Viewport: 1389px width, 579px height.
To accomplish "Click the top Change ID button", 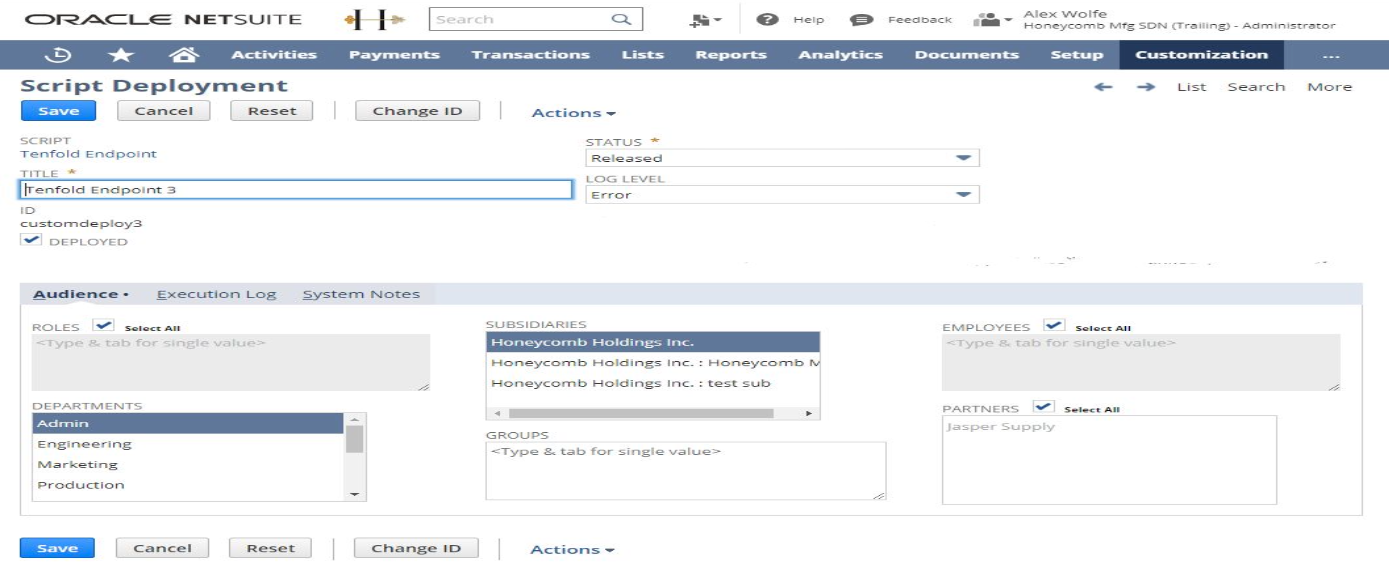I will coord(417,111).
